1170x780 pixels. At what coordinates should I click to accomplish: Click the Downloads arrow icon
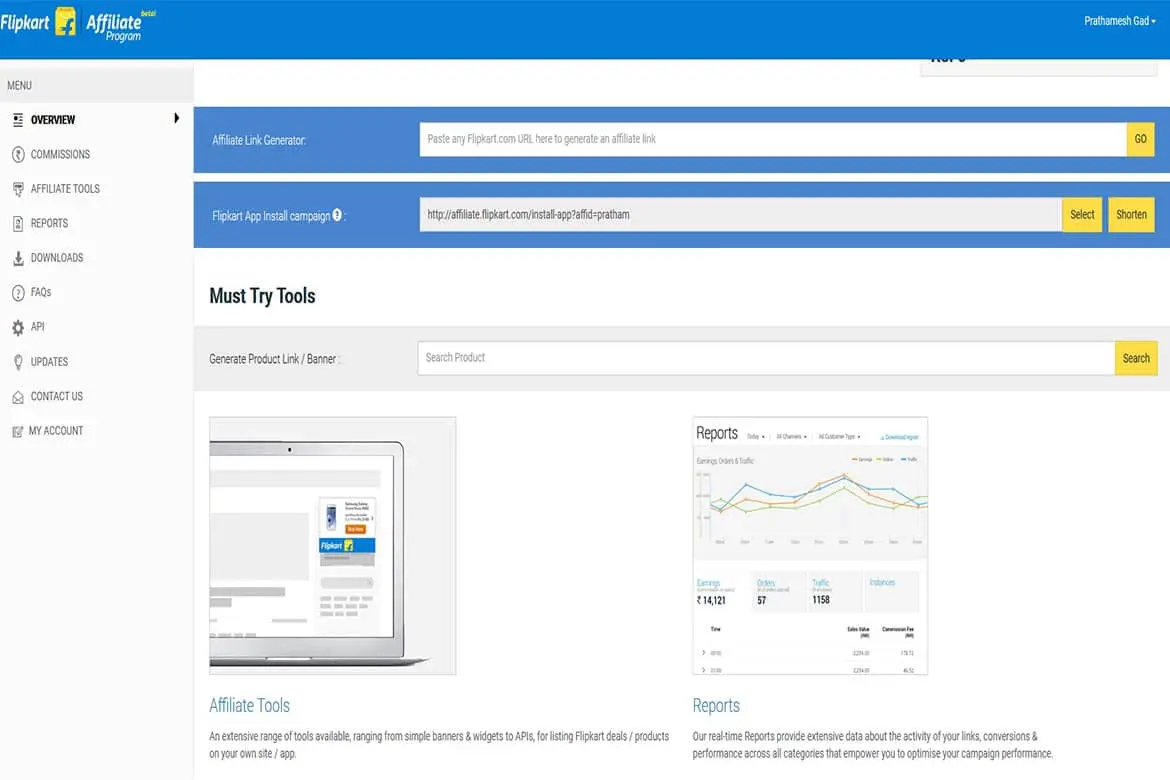(x=20, y=257)
